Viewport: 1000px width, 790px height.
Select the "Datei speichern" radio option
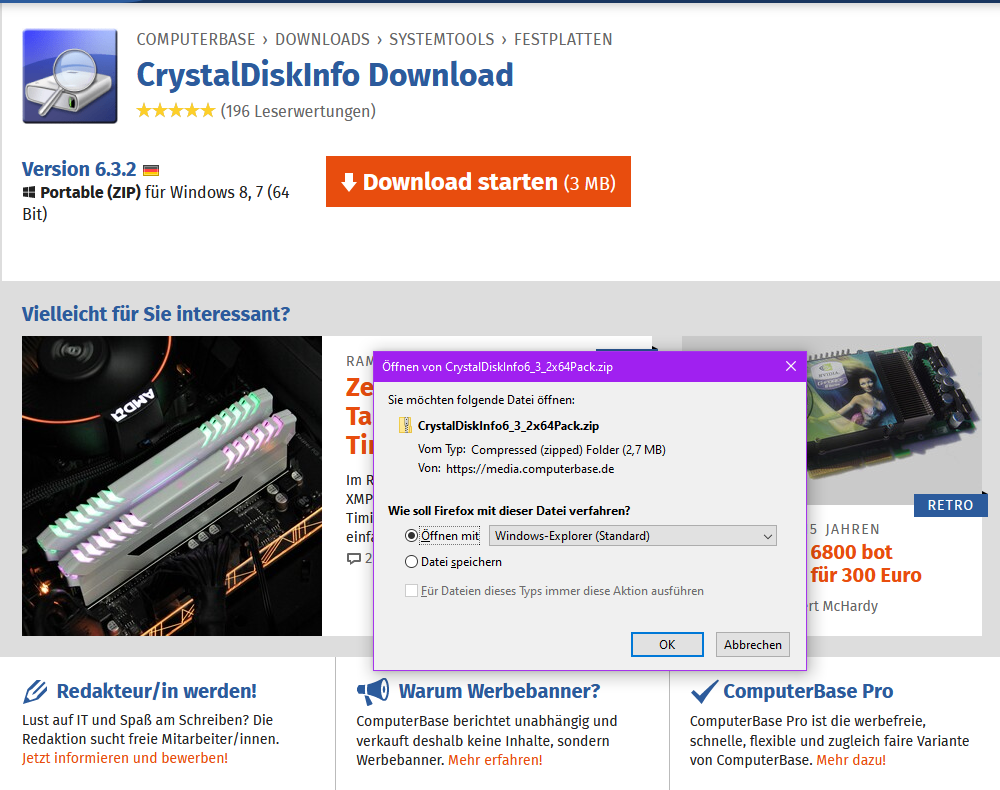[411, 562]
